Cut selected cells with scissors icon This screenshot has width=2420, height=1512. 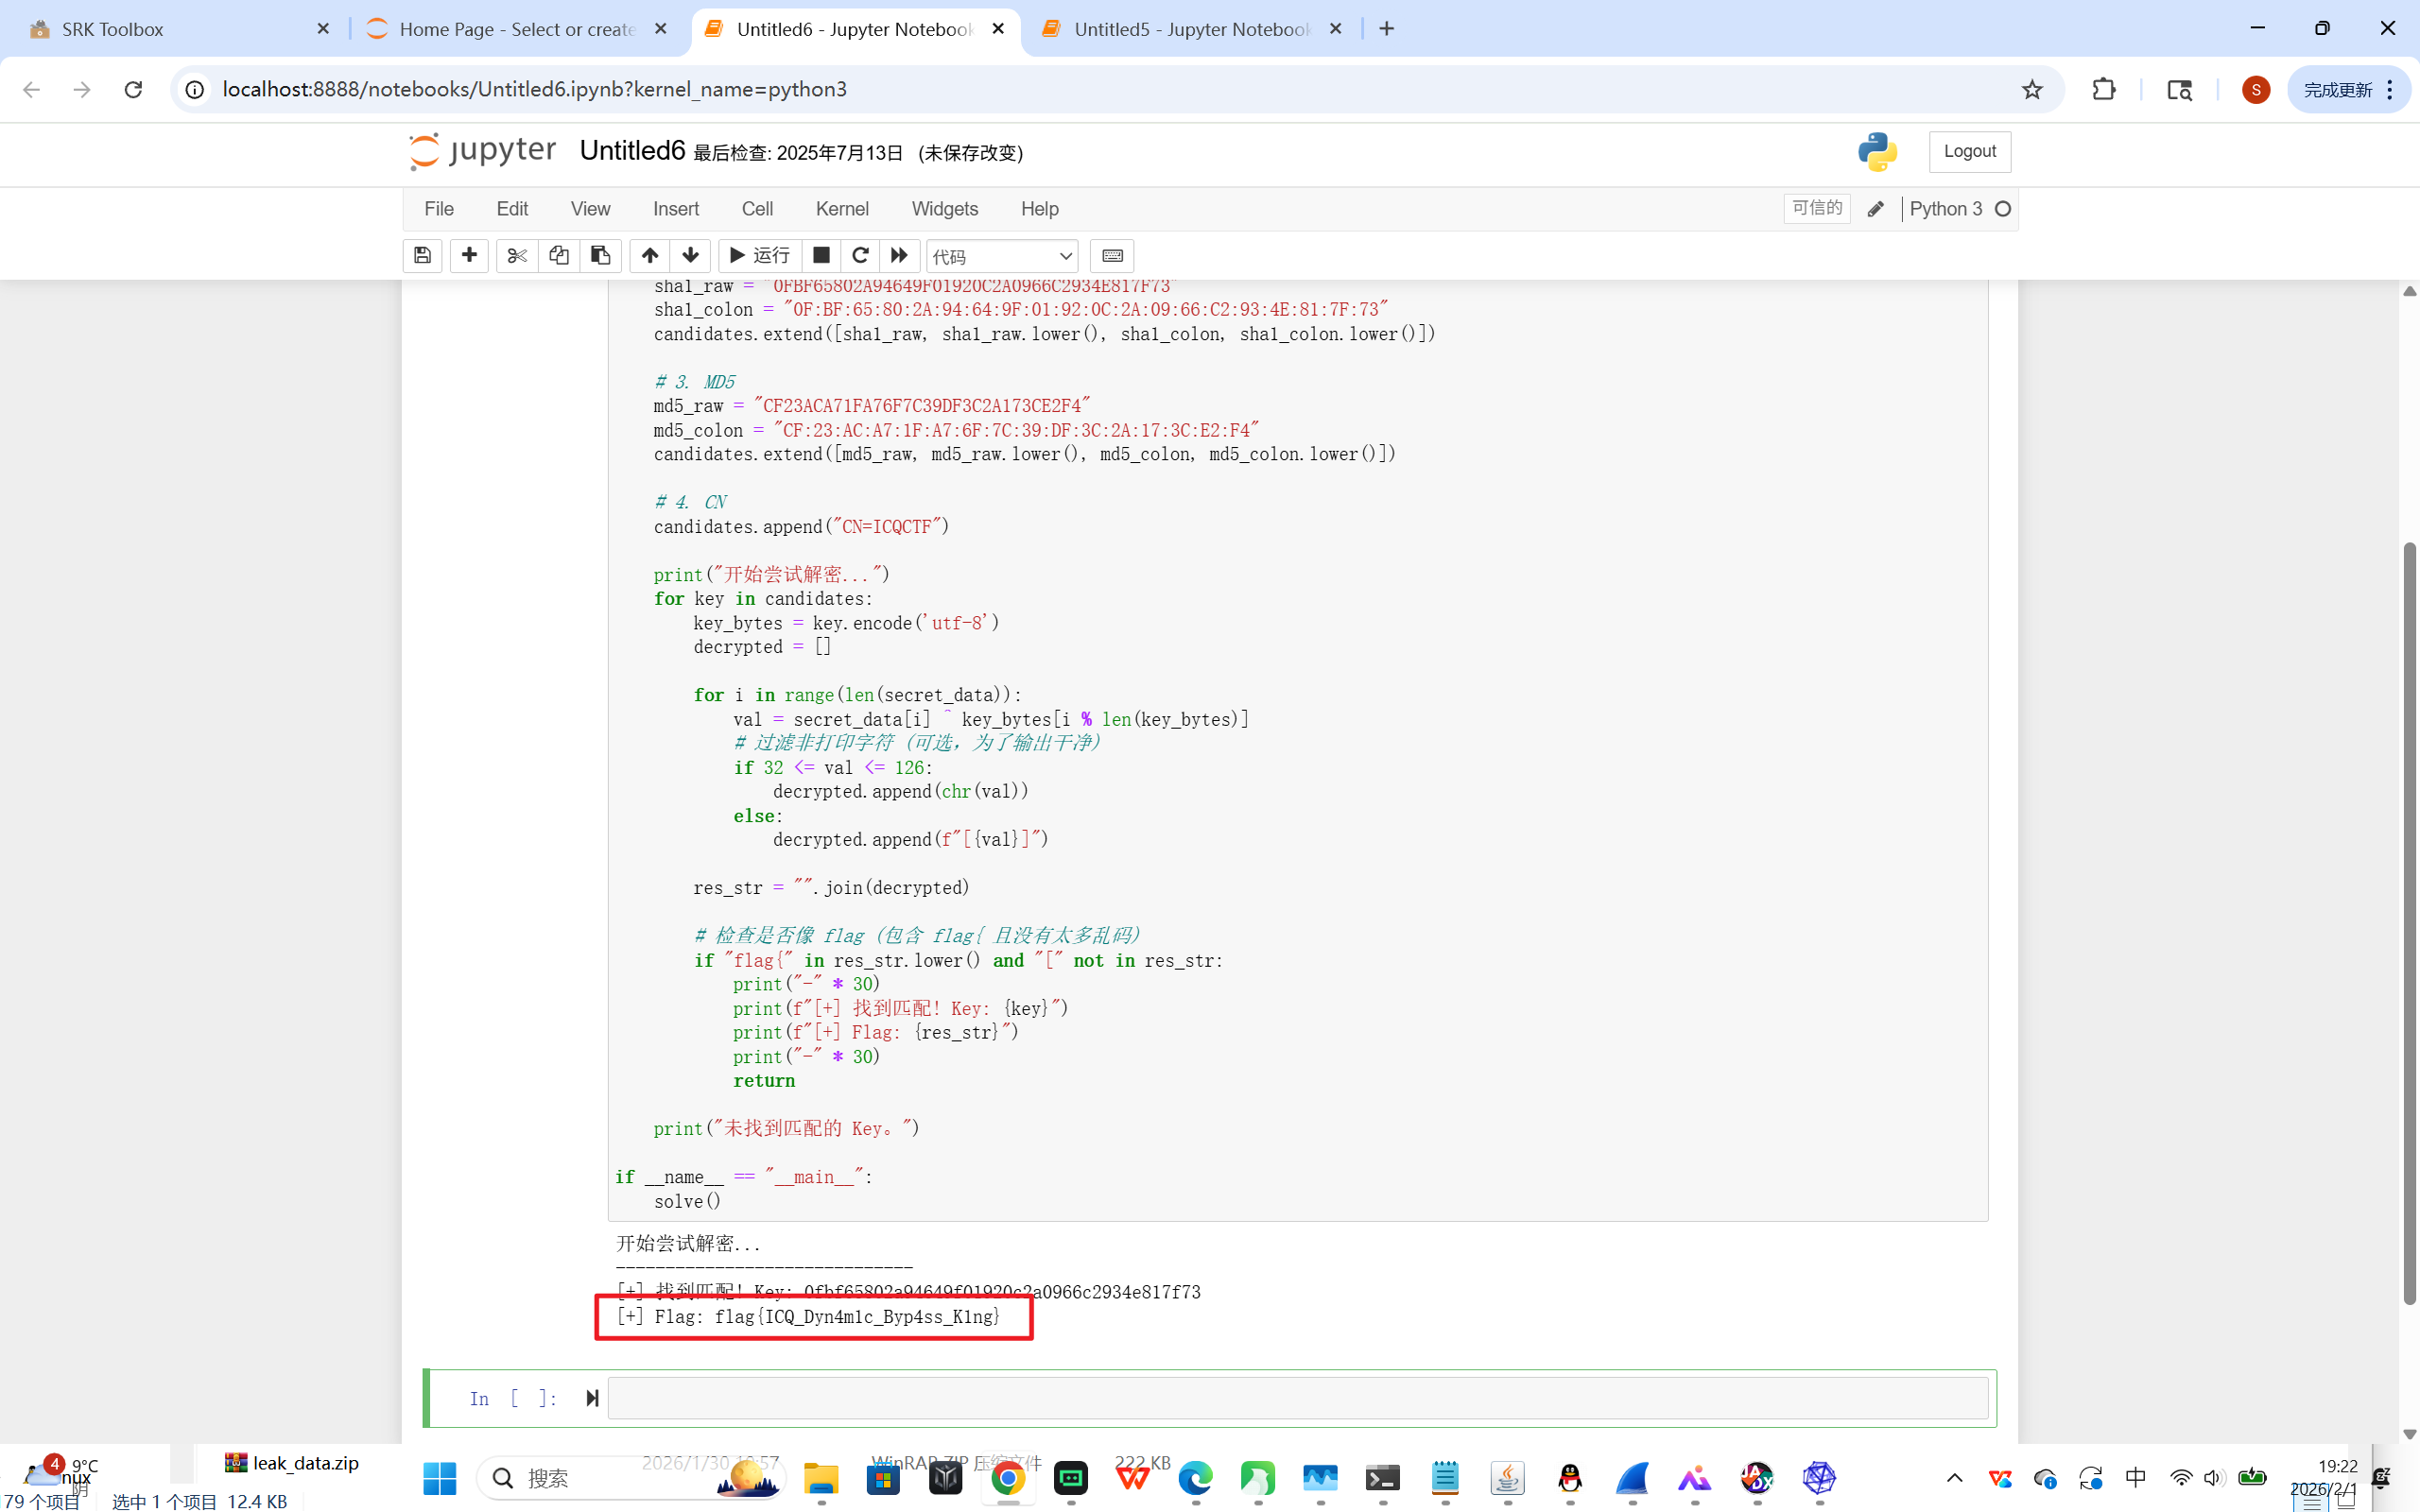point(517,256)
